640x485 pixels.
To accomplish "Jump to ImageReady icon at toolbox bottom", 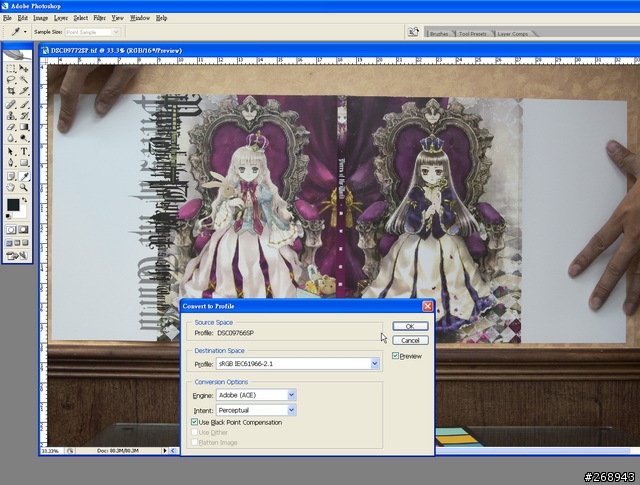I will pyautogui.click(x=17, y=256).
